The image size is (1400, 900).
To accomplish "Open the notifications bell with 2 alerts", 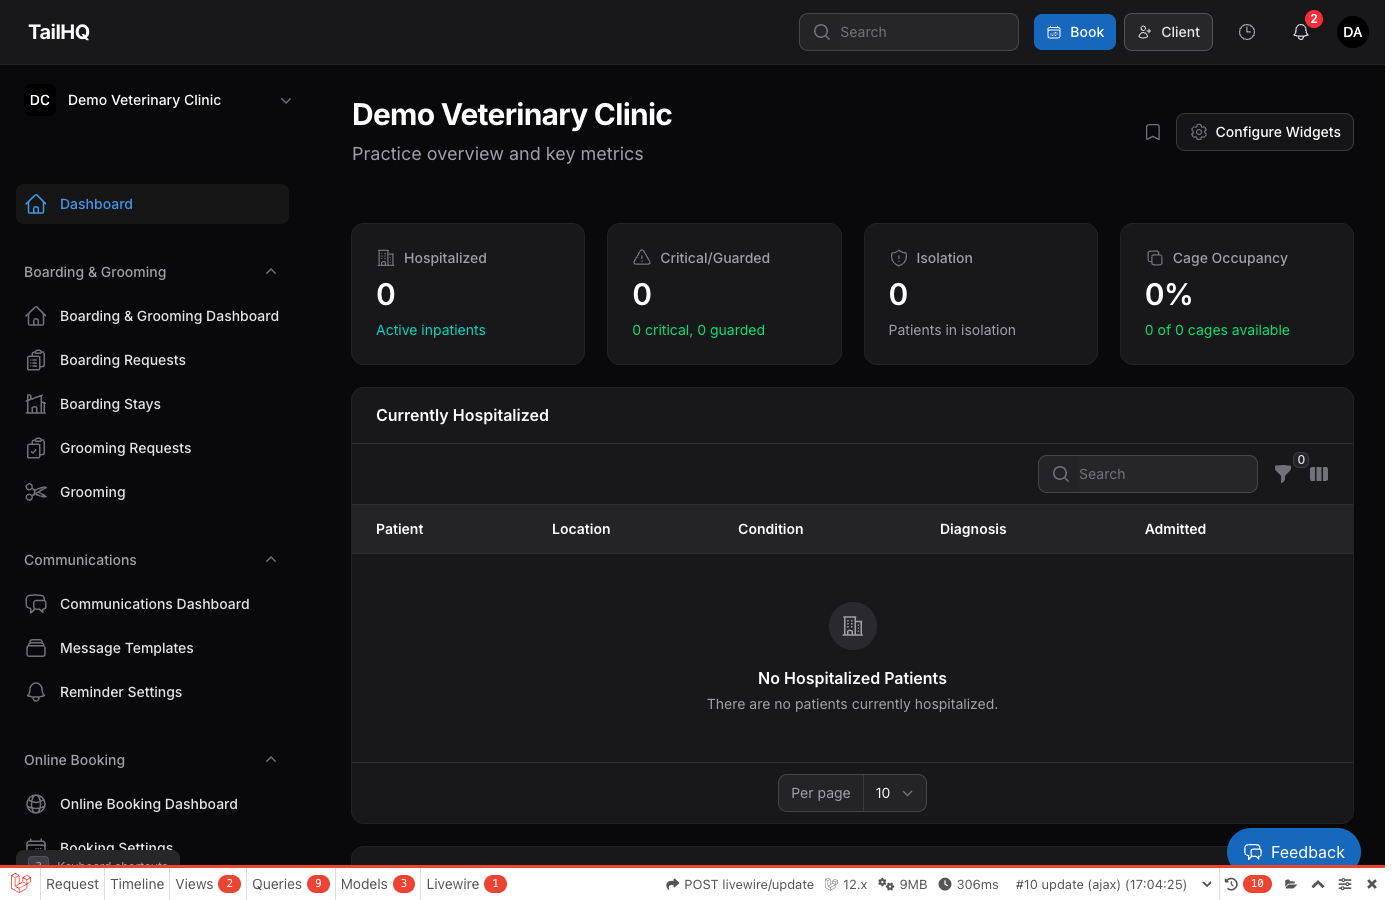I will click(1300, 32).
